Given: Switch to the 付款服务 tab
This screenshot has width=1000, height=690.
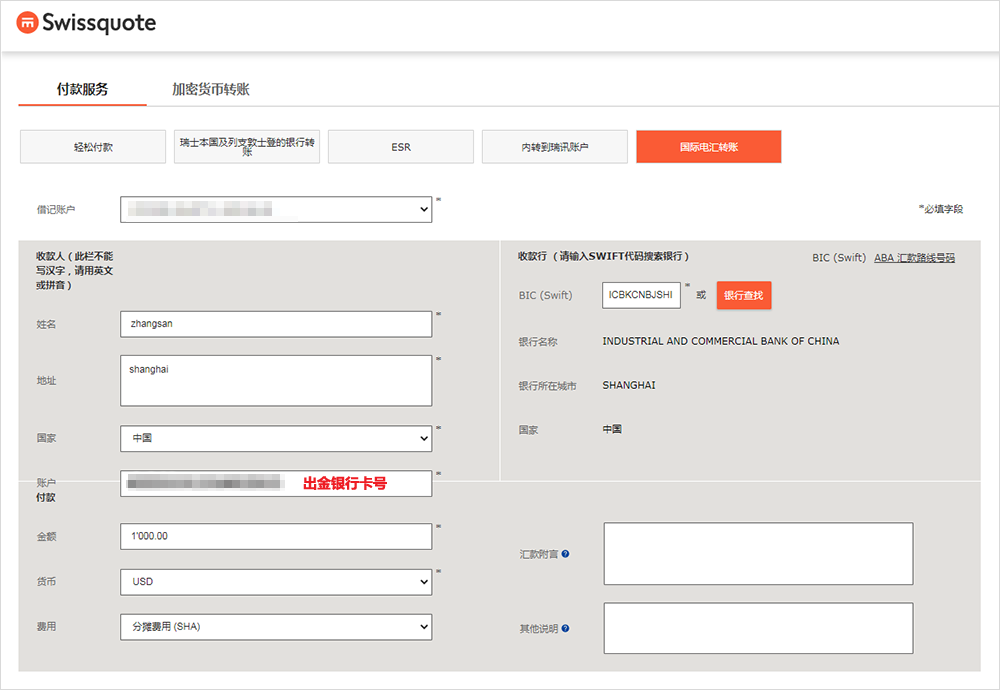Looking at the screenshot, I should (82, 89).
